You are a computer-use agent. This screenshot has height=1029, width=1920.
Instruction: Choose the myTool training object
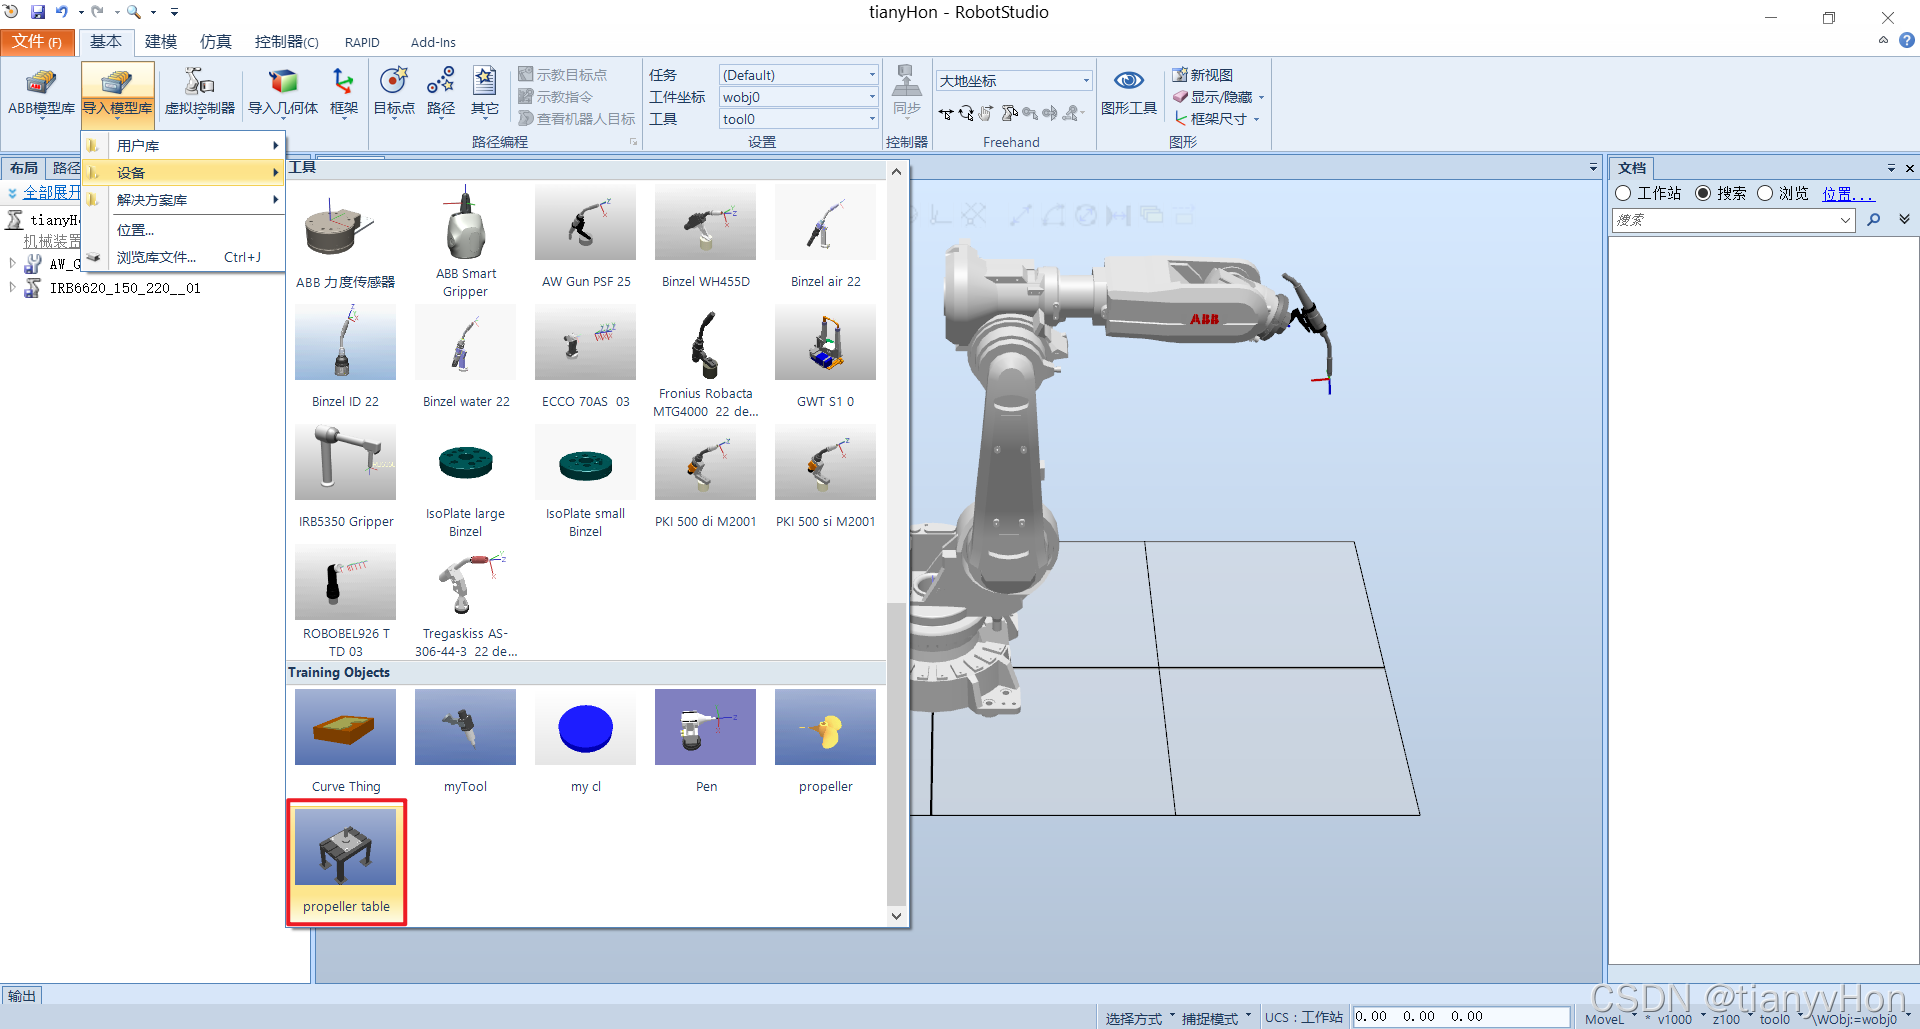(x=465, y=742)
